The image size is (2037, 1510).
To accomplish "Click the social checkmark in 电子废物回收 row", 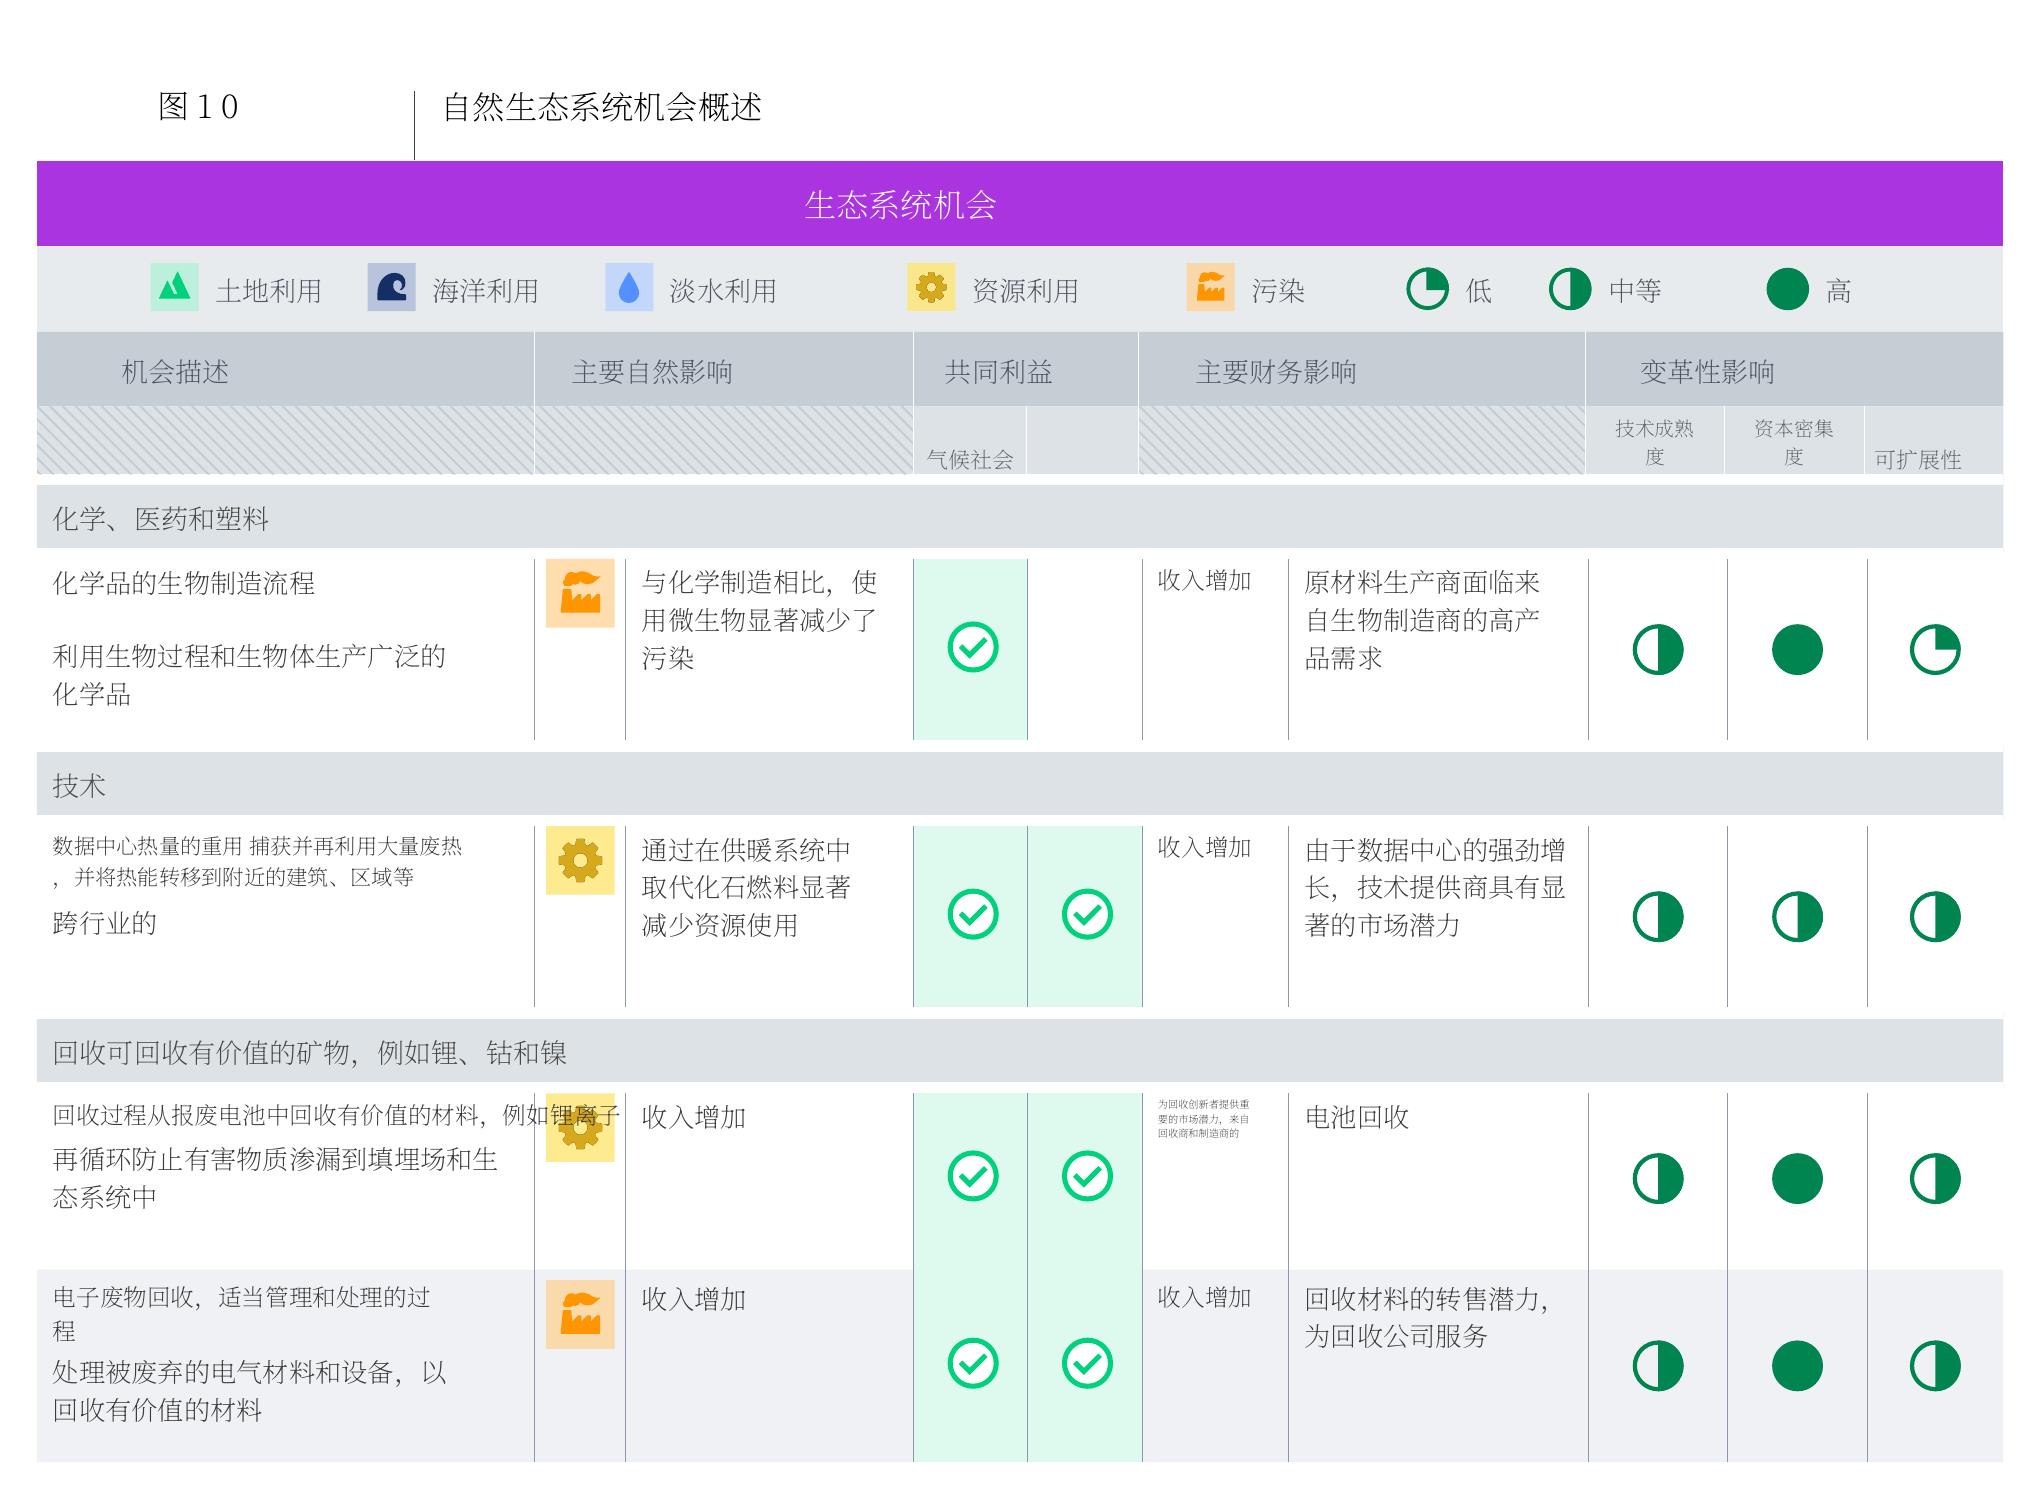I will pos(1086,1363).
